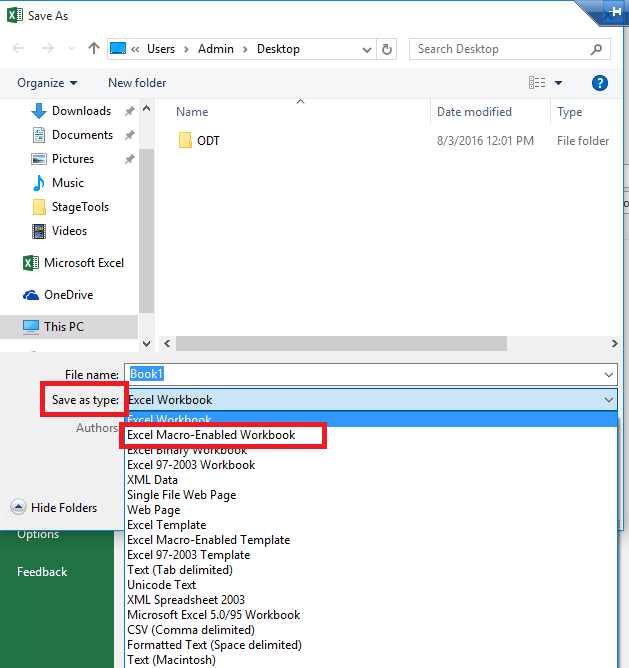Click the computer icon in address bar
The height and width of the screenshot is (668, 629).
point(118,49)
